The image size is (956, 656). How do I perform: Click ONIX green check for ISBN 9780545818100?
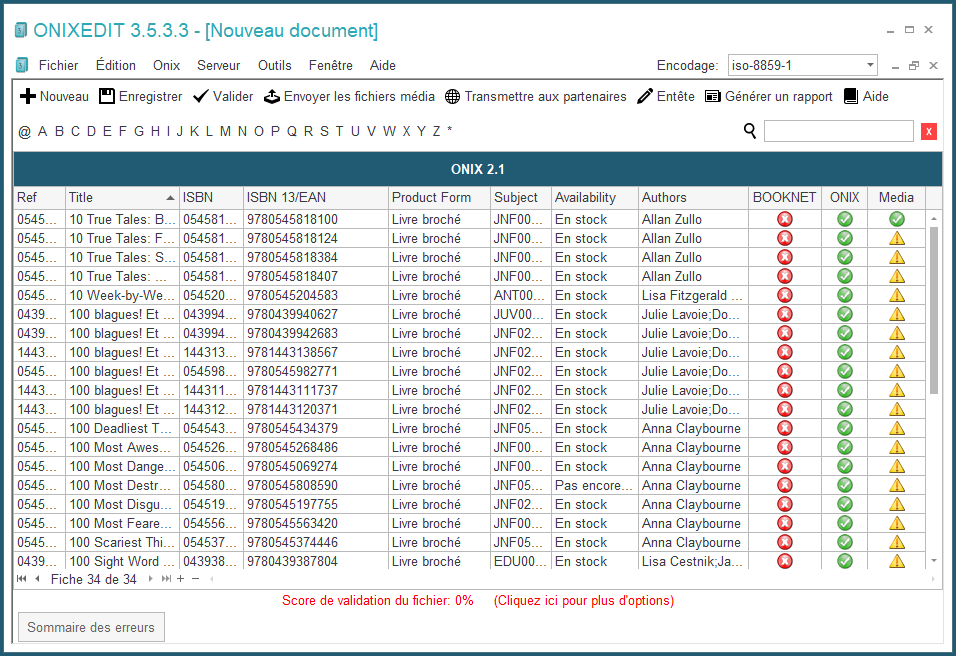tap(844, 219)
